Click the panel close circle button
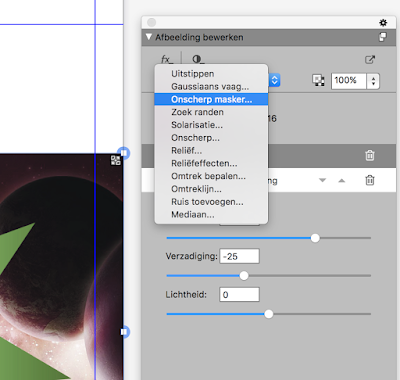The width and height of the screenshot is (400, 380). coord(152,22)
